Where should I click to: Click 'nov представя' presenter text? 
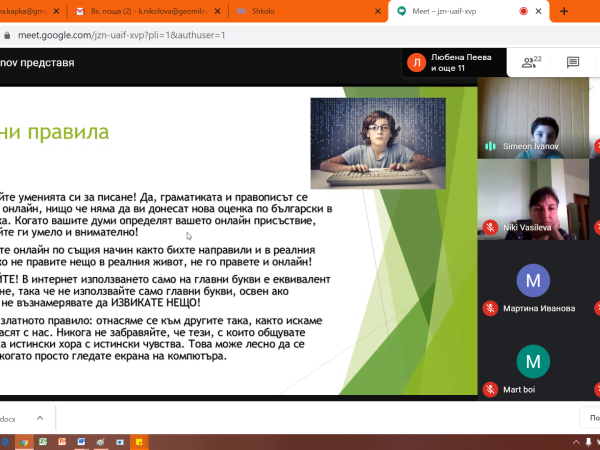pyautogui.click(x=37, y=63)
